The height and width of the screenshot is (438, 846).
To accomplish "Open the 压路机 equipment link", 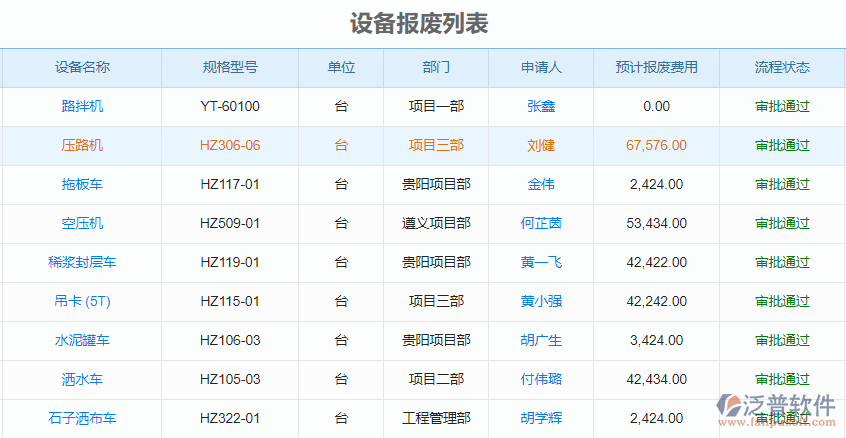I will (x=82, y=145).
